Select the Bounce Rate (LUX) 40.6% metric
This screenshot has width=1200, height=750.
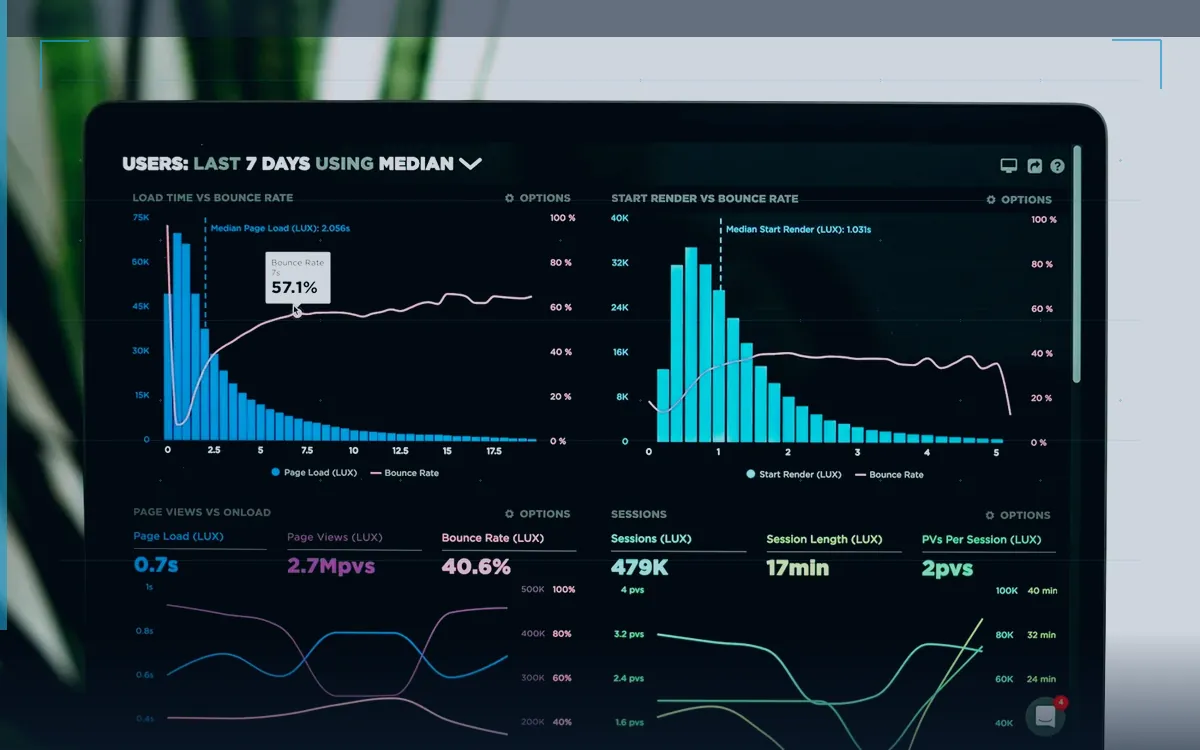coord(509,555)
